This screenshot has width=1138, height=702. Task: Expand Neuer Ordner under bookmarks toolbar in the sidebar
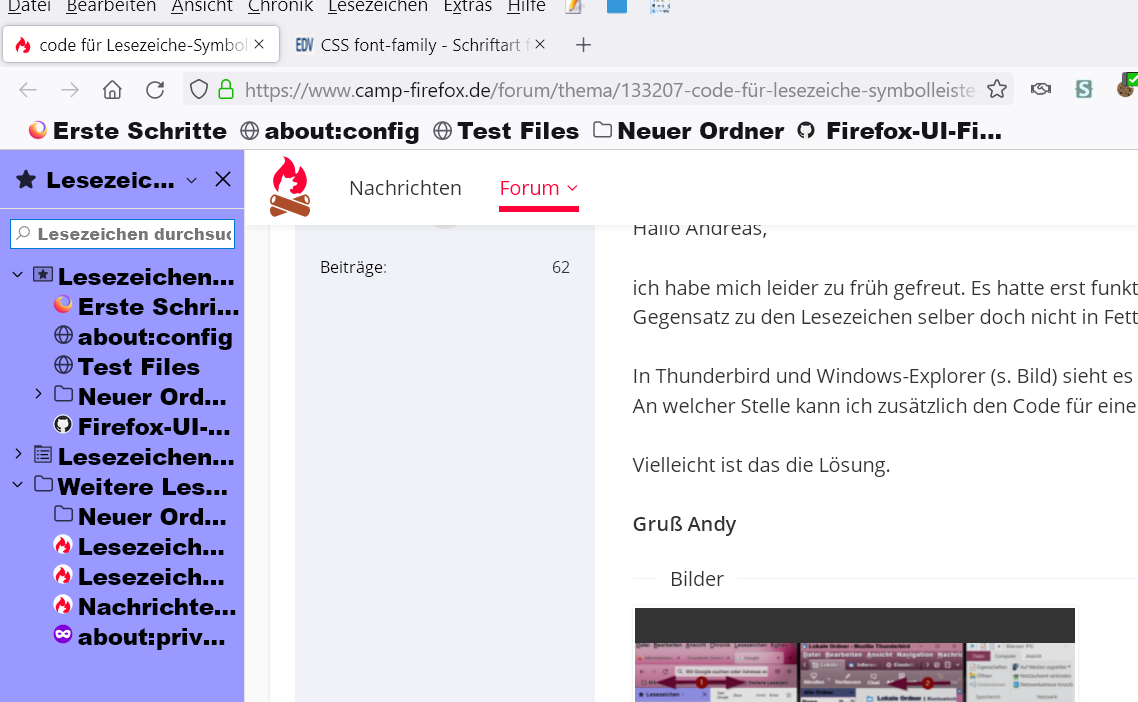pos(38,394)
